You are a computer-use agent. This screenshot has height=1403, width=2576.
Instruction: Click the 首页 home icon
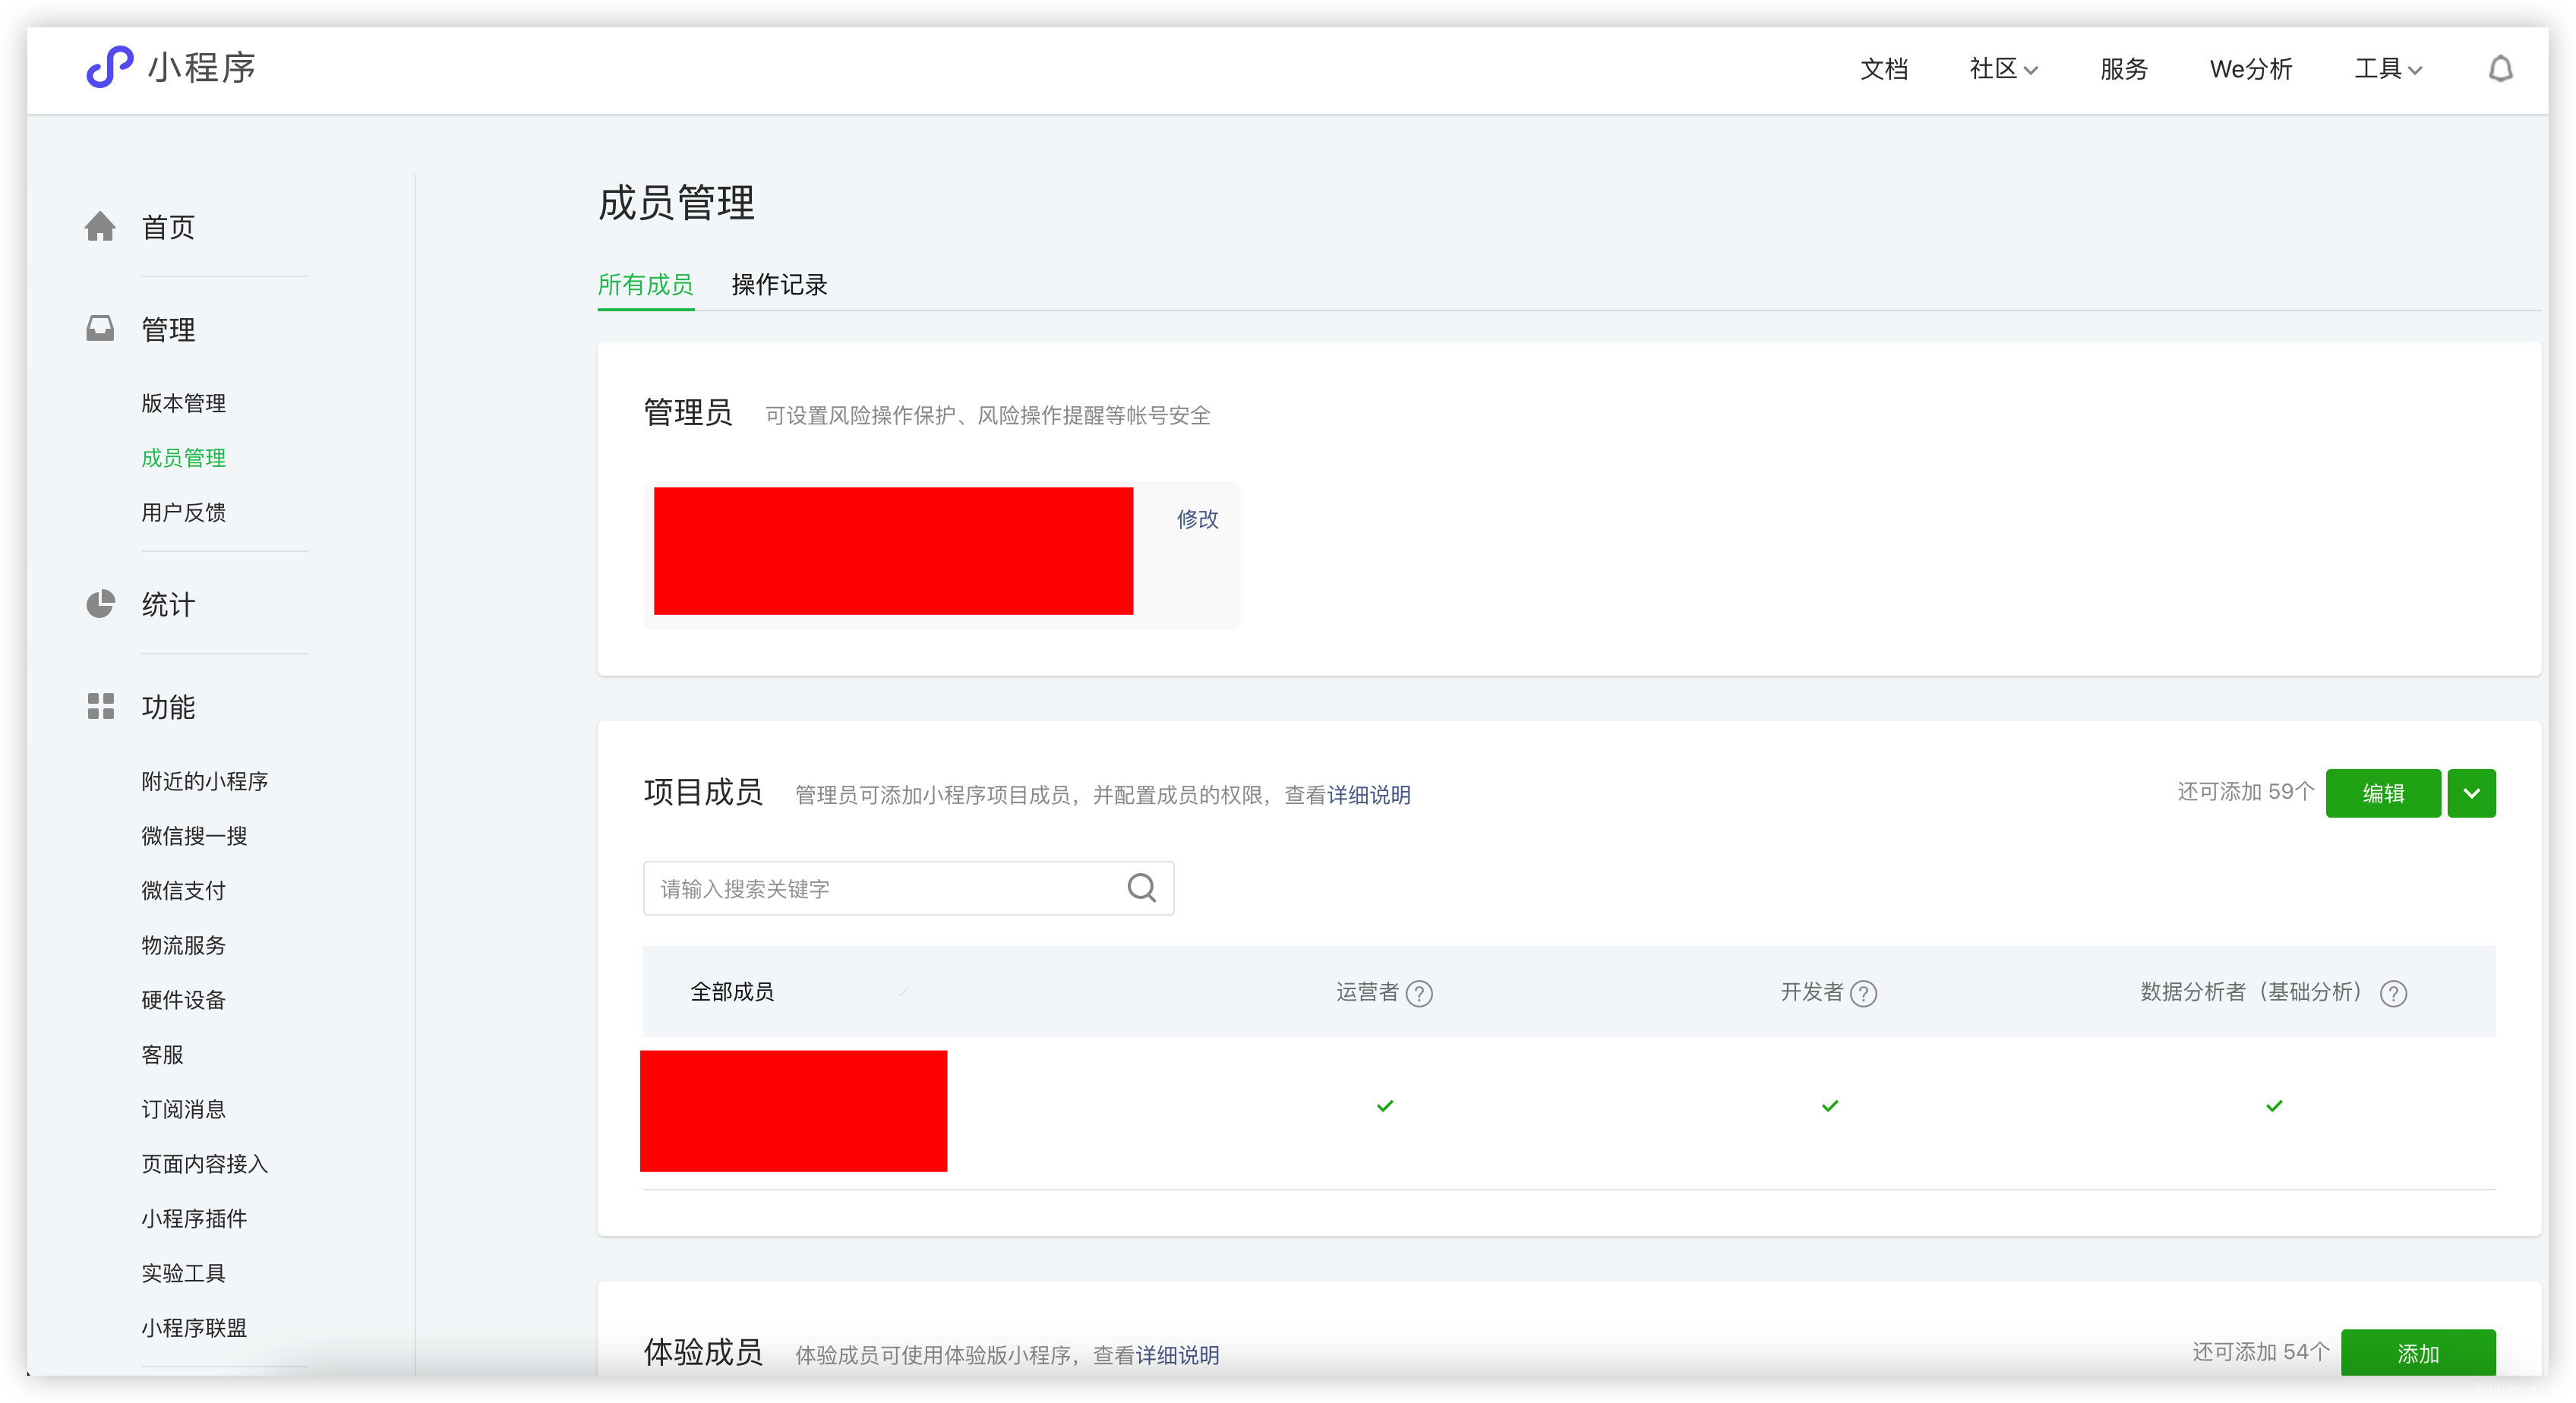tap(100, 227)
